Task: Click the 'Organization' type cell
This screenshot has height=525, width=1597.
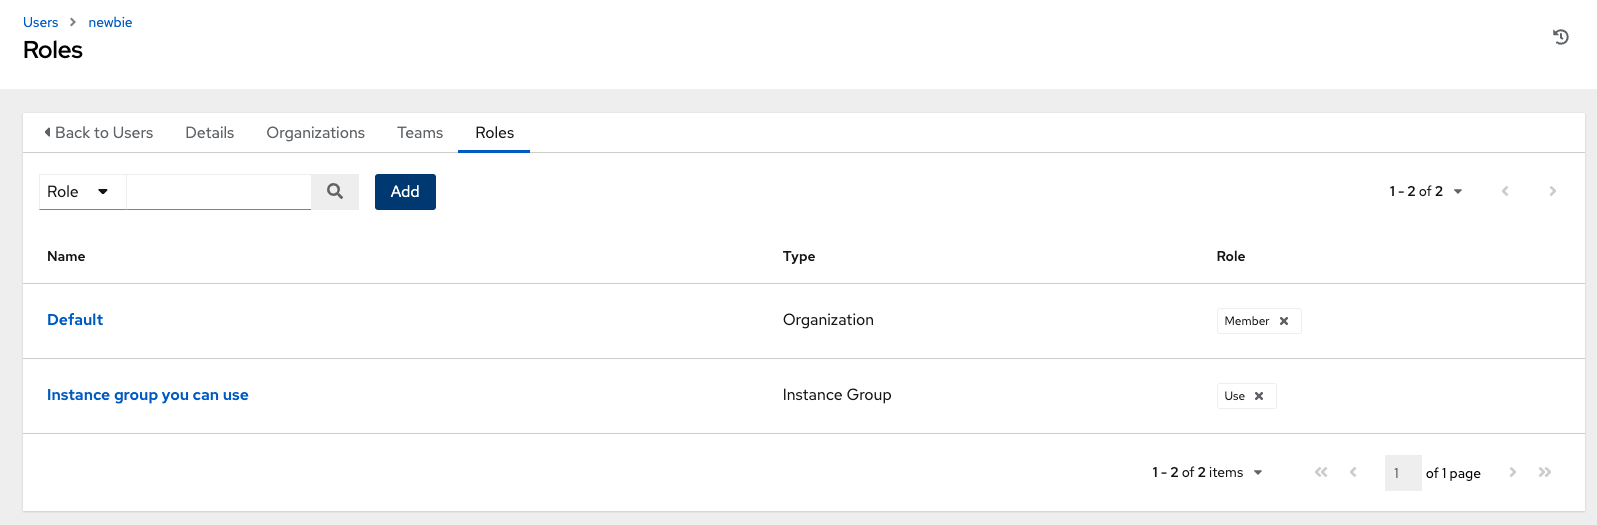Action: click(828, 320)
